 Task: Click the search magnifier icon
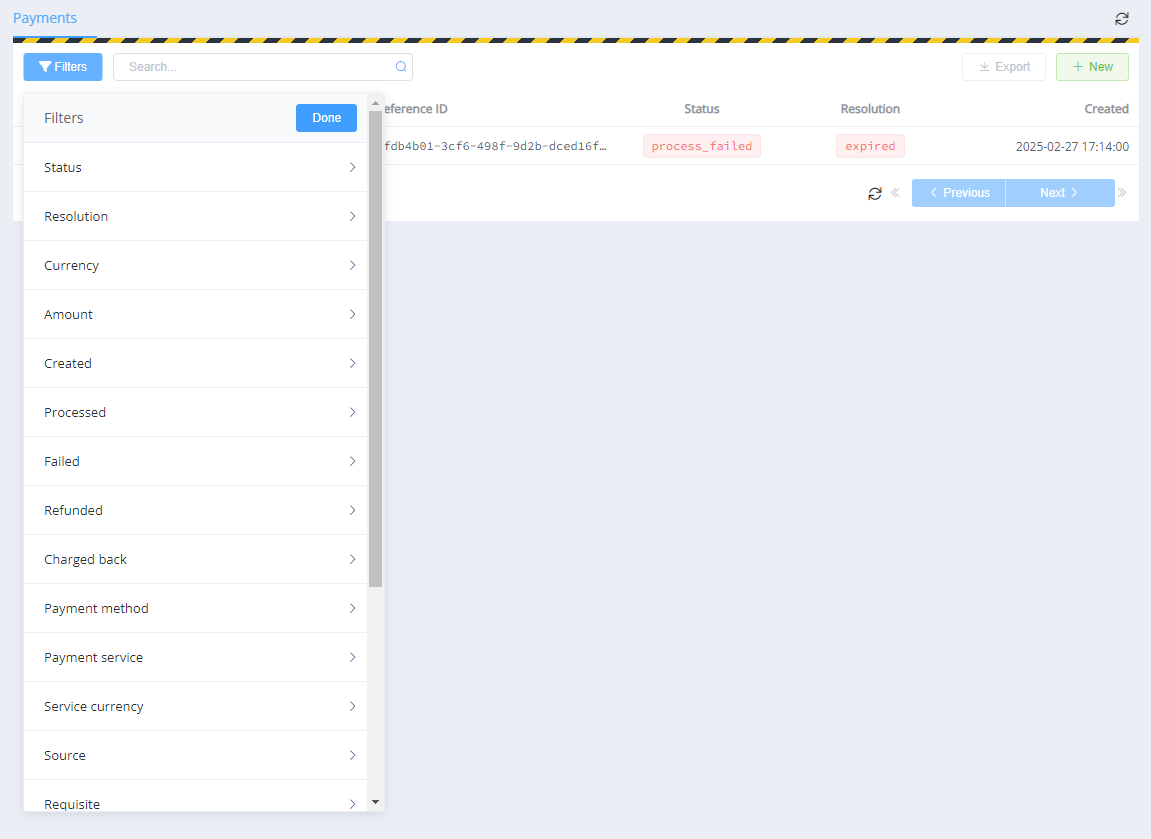point(401,67)
